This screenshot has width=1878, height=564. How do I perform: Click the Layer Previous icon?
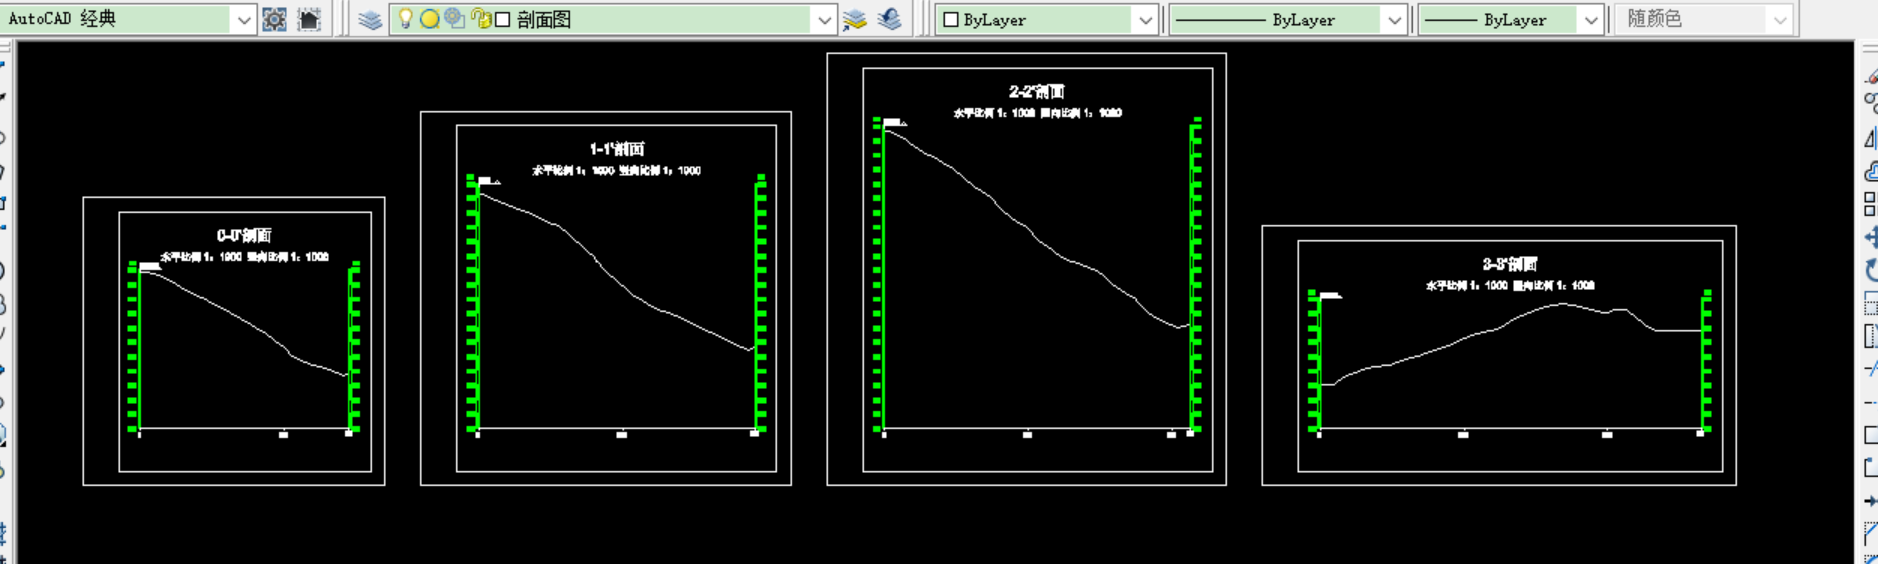click(x=889, y=19)
